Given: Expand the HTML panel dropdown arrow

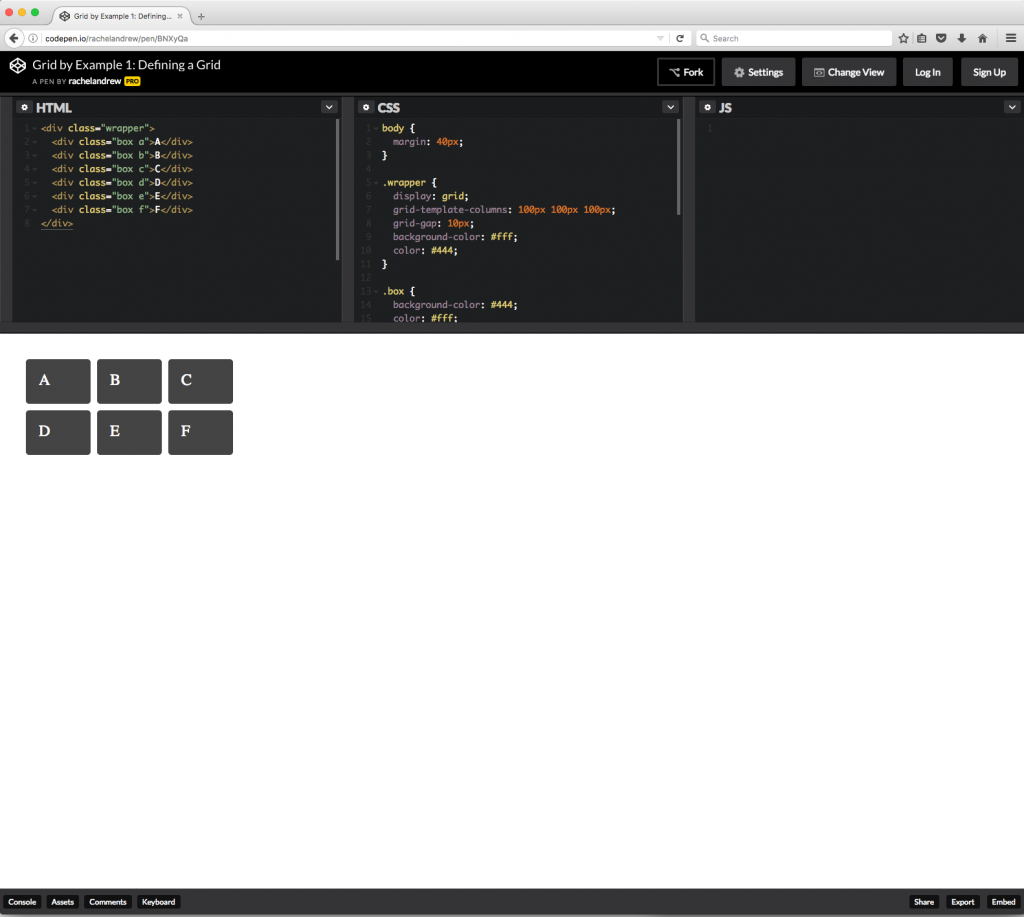Looking at the screenshot, I should (x=328, y=107).
